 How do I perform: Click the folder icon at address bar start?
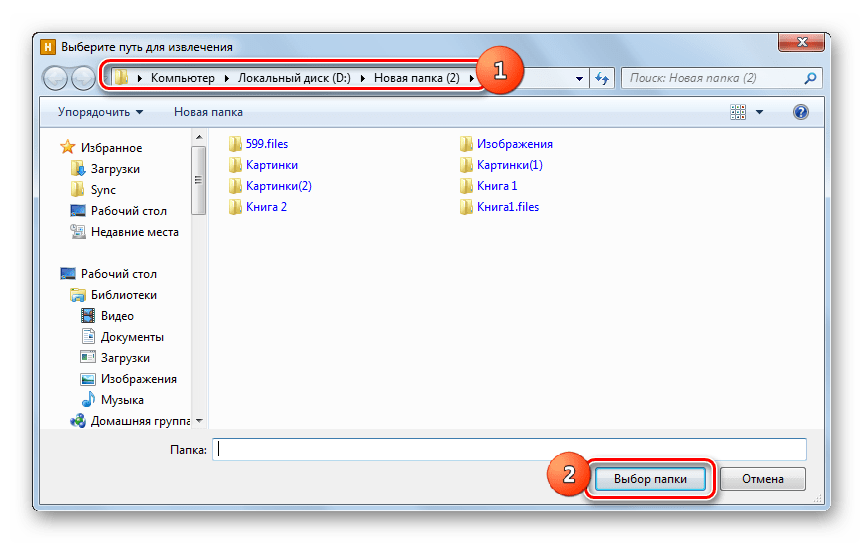point(121,78)
